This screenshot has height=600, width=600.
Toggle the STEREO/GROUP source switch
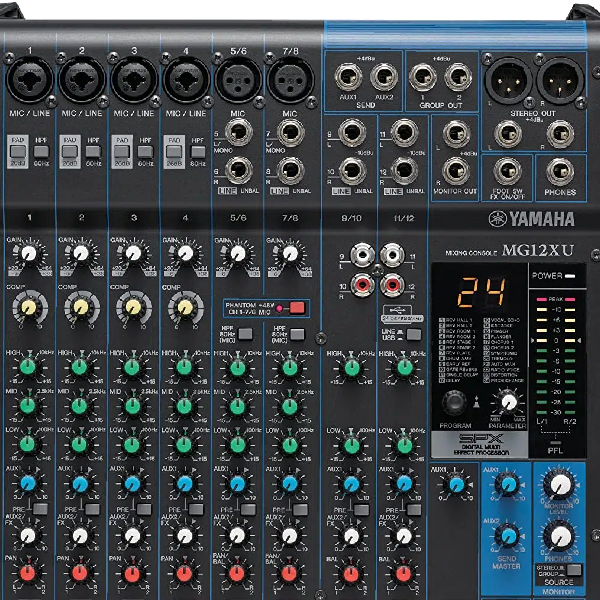(574, 570)
